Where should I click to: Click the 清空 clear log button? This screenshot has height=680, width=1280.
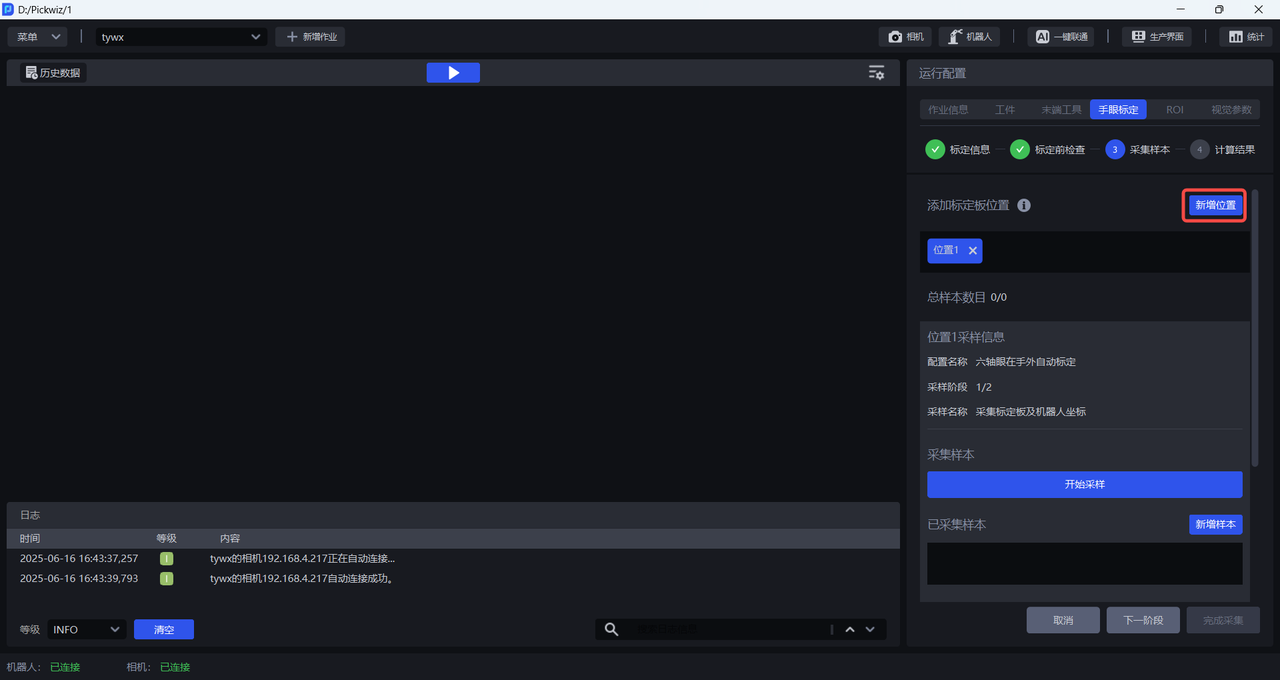click(x=164, y=629)
